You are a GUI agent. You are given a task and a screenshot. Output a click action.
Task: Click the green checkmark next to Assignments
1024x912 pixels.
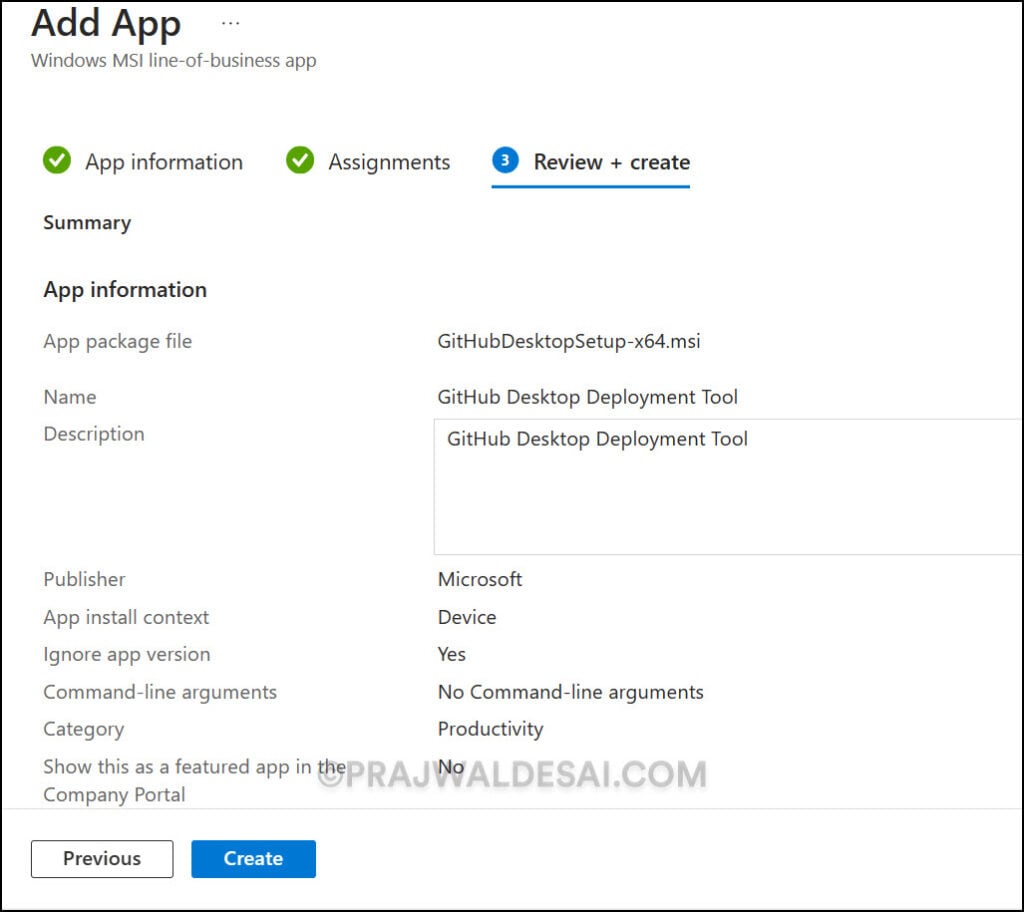300,160
